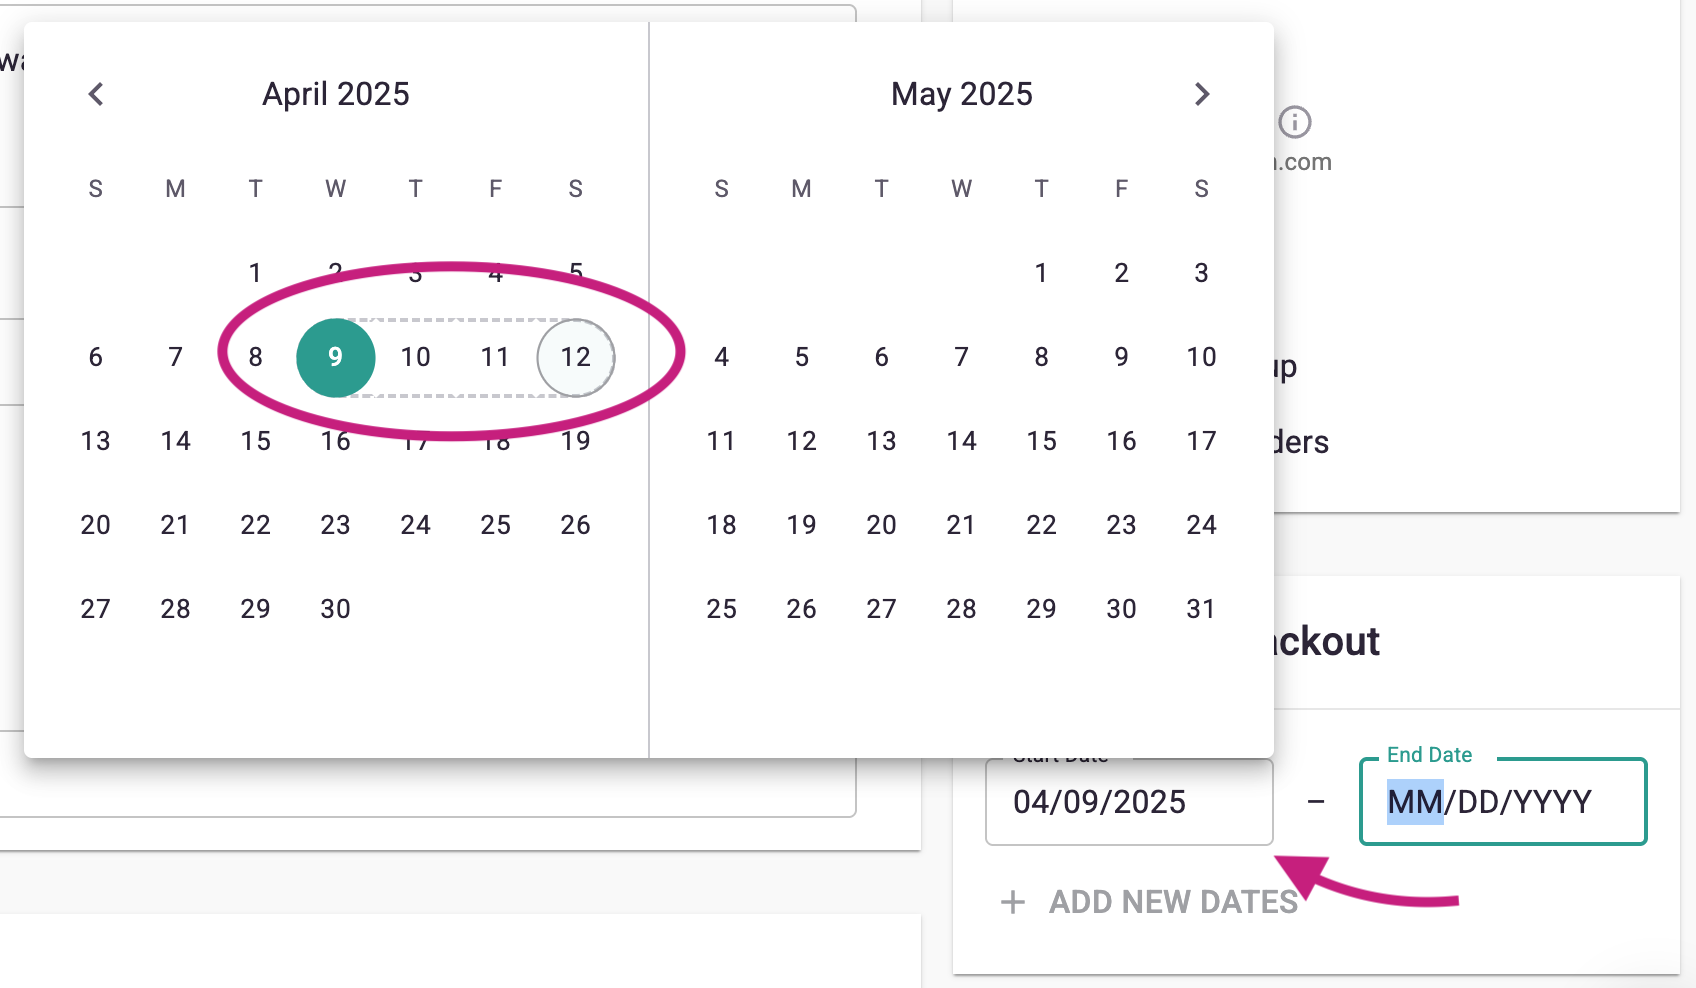This screenshot has height=988, width=1696.
Task: Click the info icon near the email address
Action: point(1296,122)
